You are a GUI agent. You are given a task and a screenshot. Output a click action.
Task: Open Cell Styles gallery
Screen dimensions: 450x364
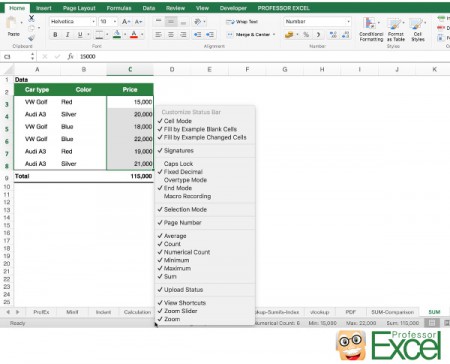[418, 29]
